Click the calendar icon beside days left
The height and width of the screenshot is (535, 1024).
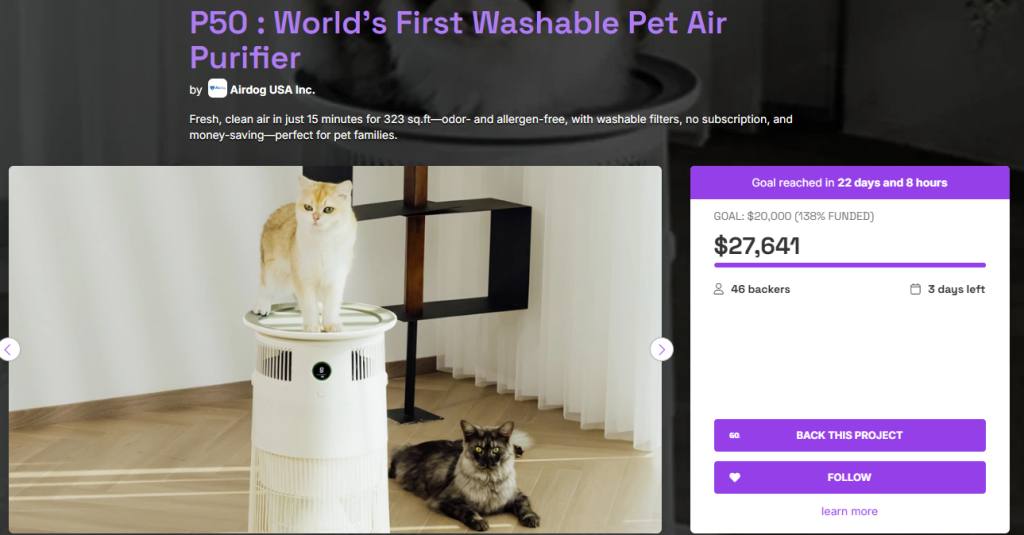[916, 289]
